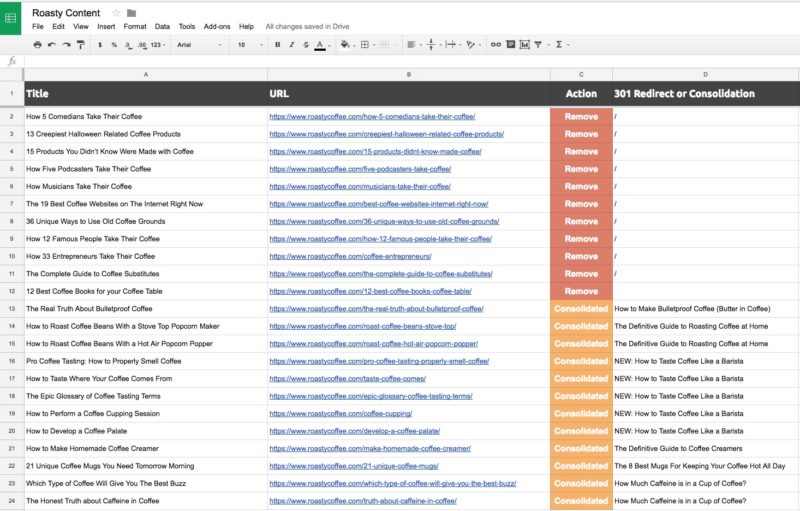This screenshot has height=511, width=800.
Task: Open the Help menu
Action: (x=246, y=27)
